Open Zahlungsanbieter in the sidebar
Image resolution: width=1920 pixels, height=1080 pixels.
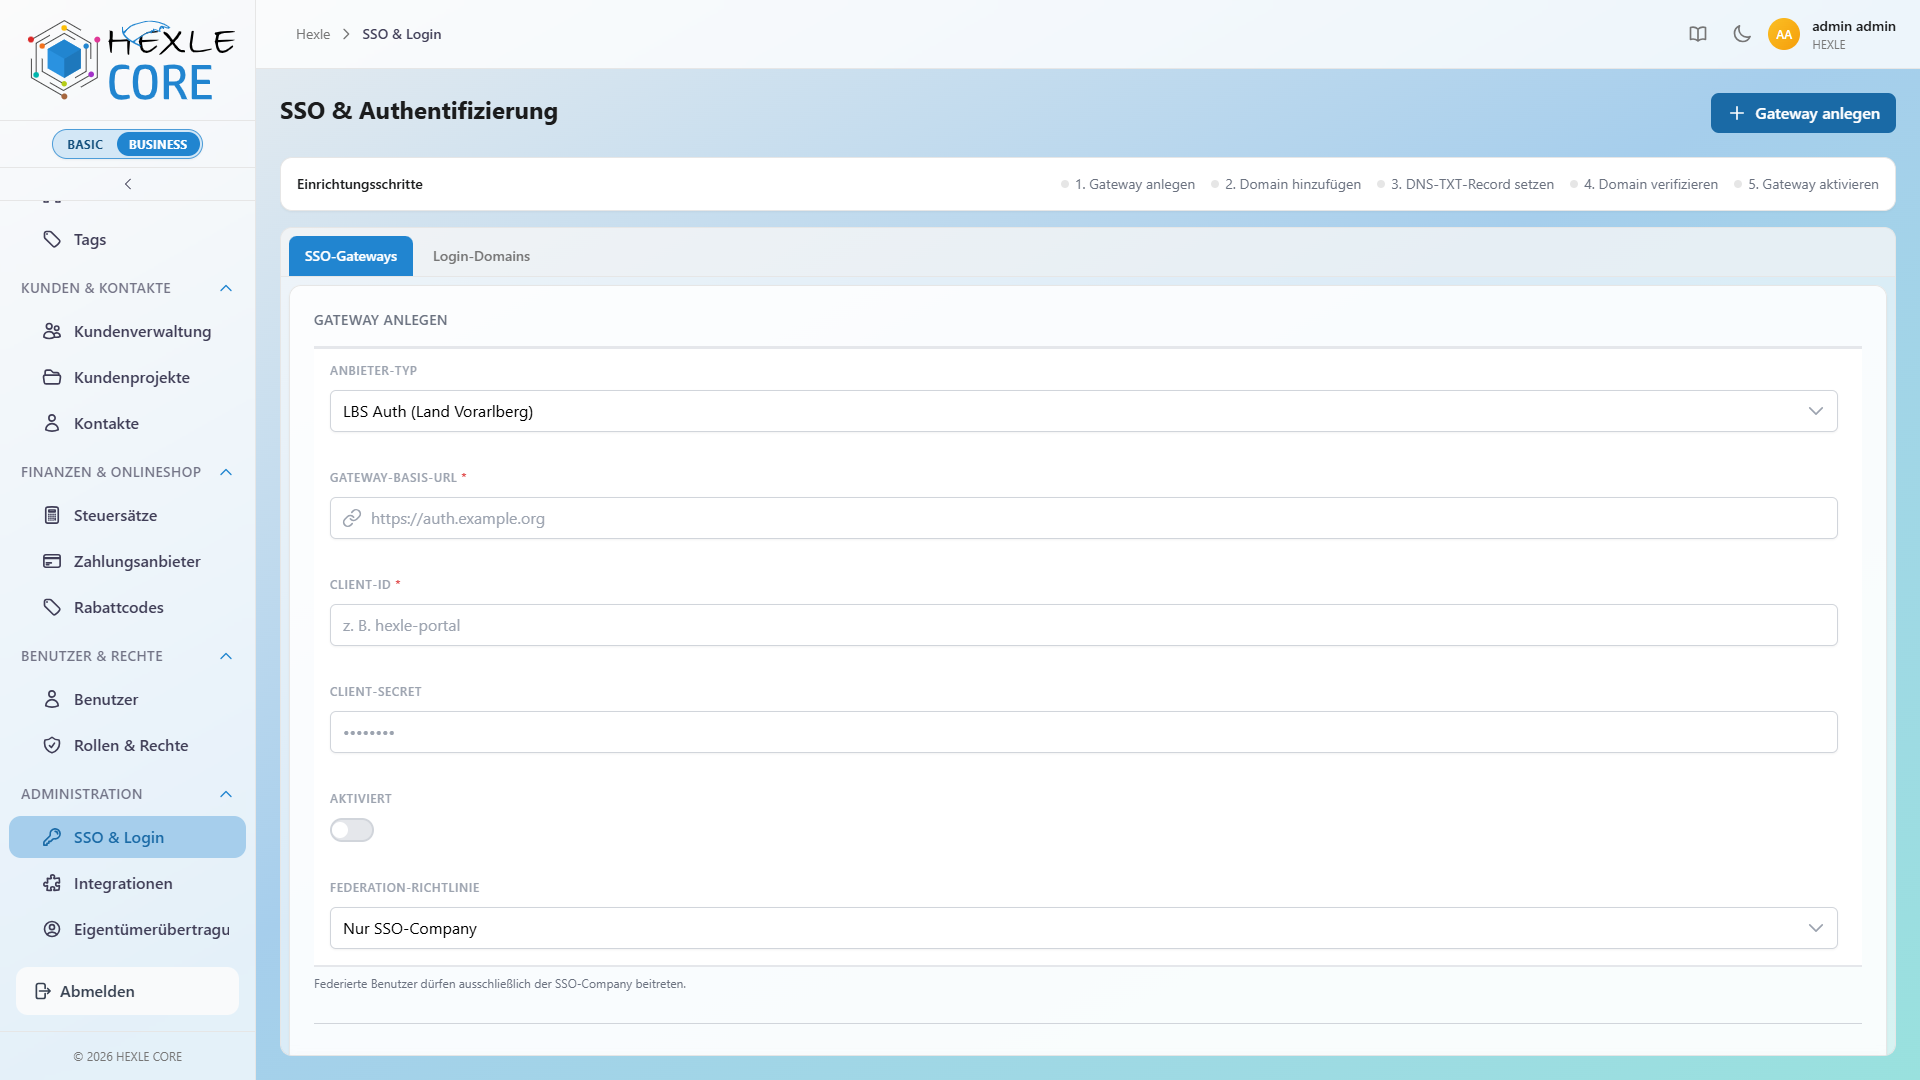128,561
